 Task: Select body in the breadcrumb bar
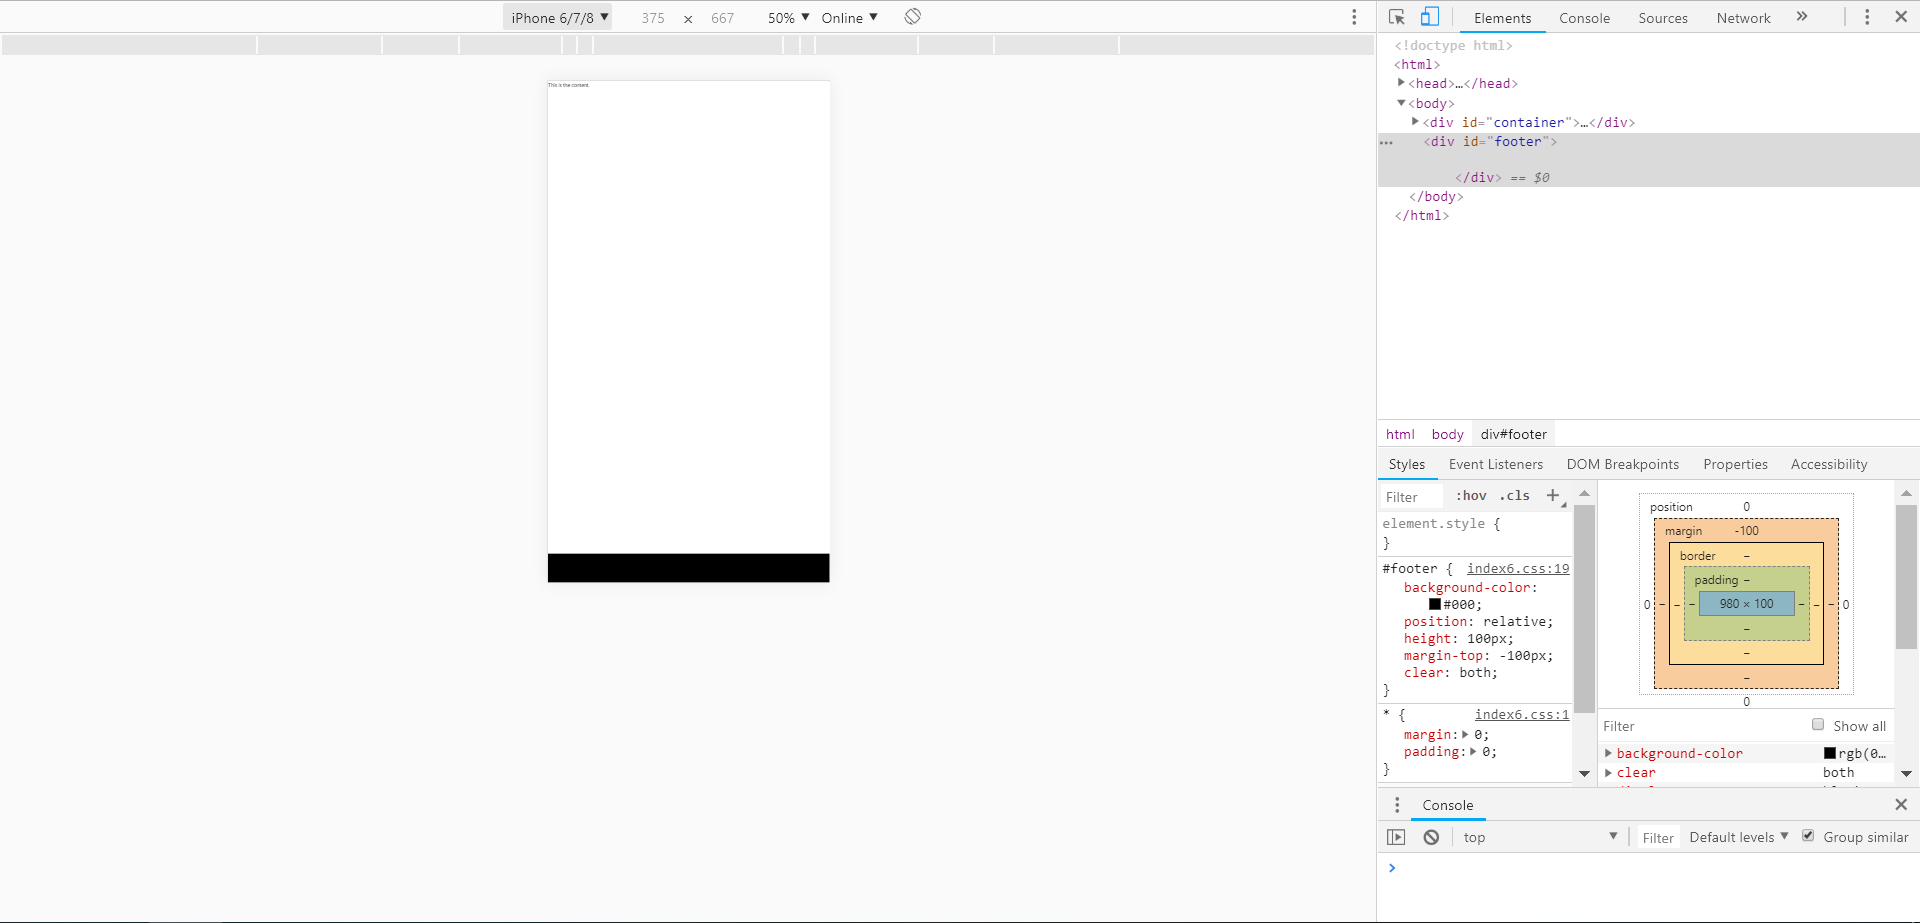pyautogui.click(x=1447, y=433)
